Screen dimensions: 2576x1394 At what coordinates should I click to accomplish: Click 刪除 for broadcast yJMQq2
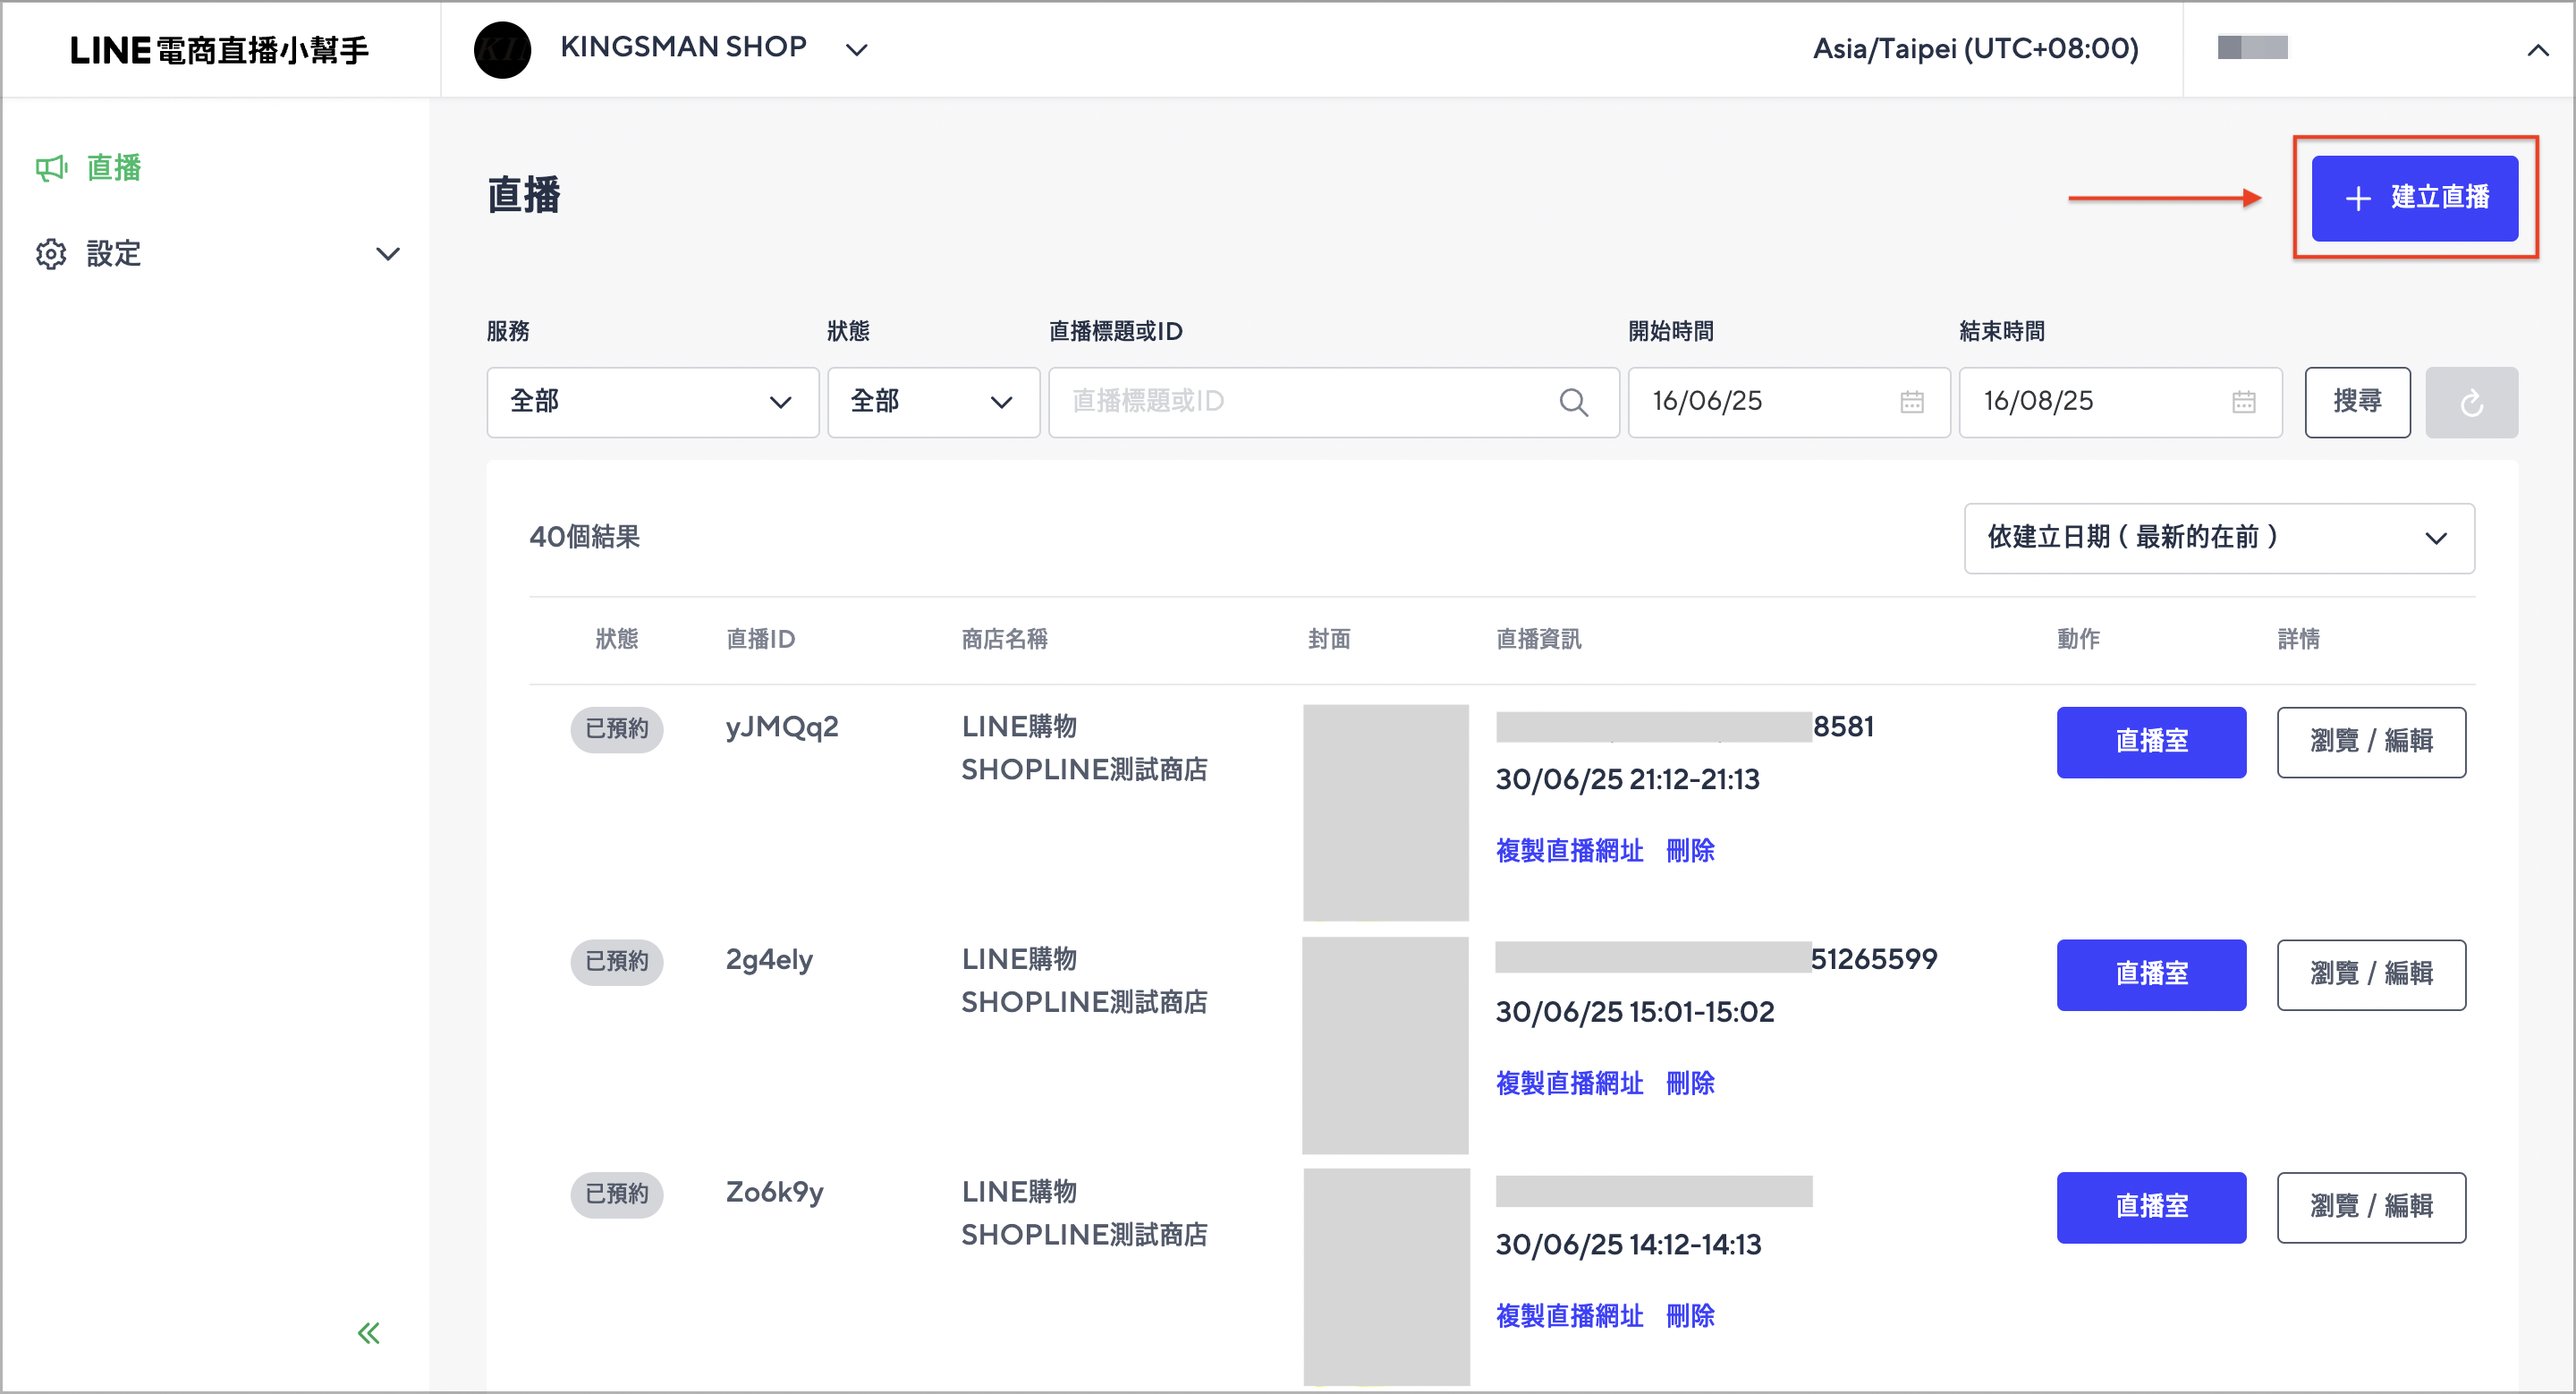[x=1690, y=851]
